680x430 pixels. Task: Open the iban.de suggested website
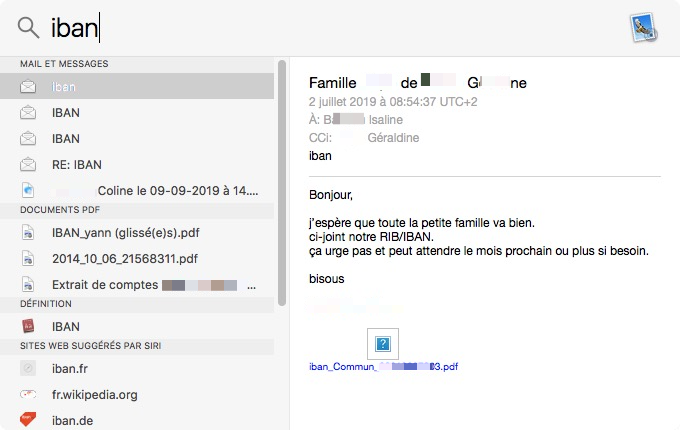tap(72, 420)
